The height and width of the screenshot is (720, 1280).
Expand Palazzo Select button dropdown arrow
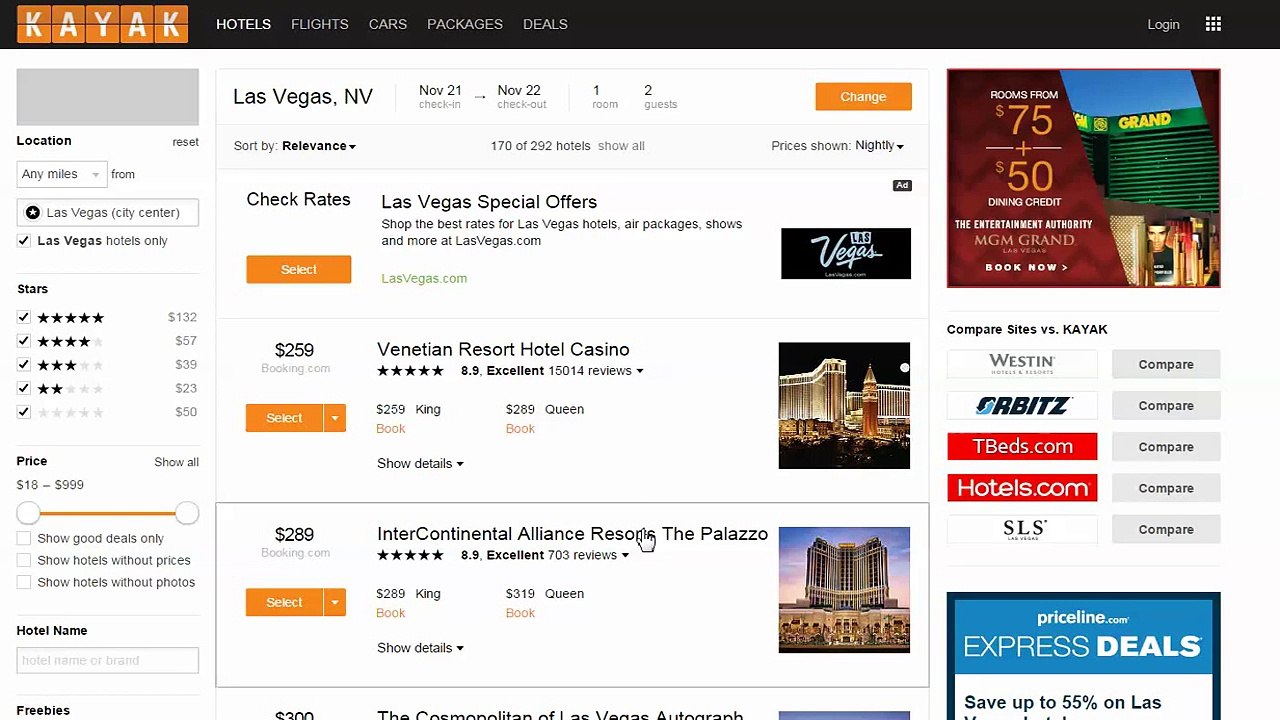[335, 602]
